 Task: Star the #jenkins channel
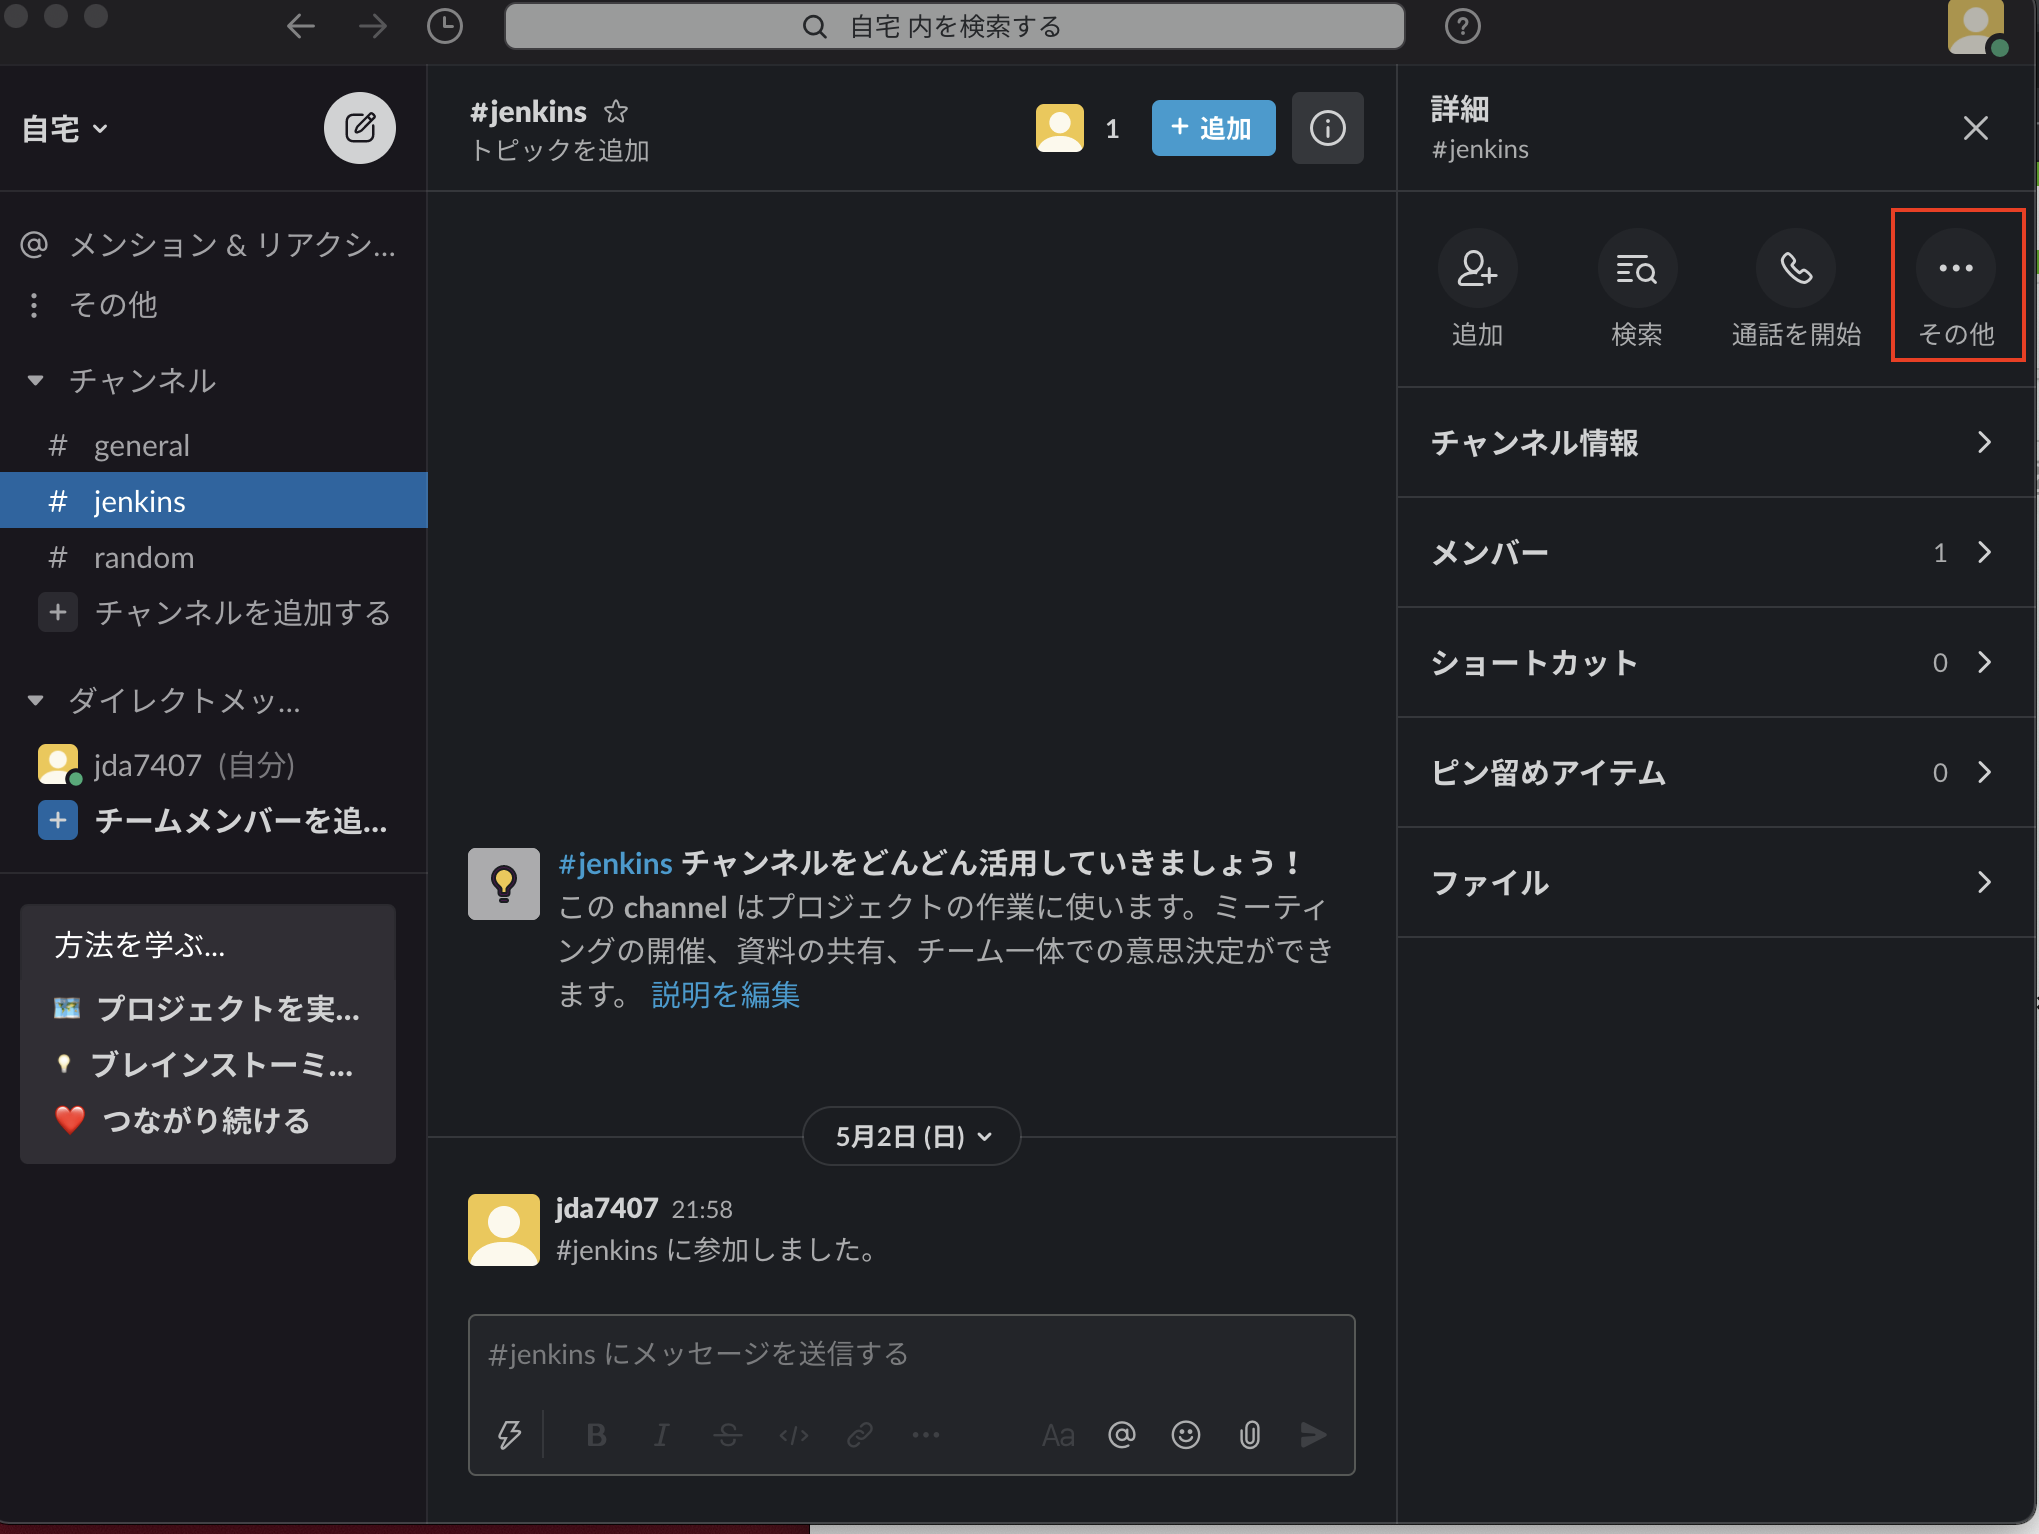(616, 111)
